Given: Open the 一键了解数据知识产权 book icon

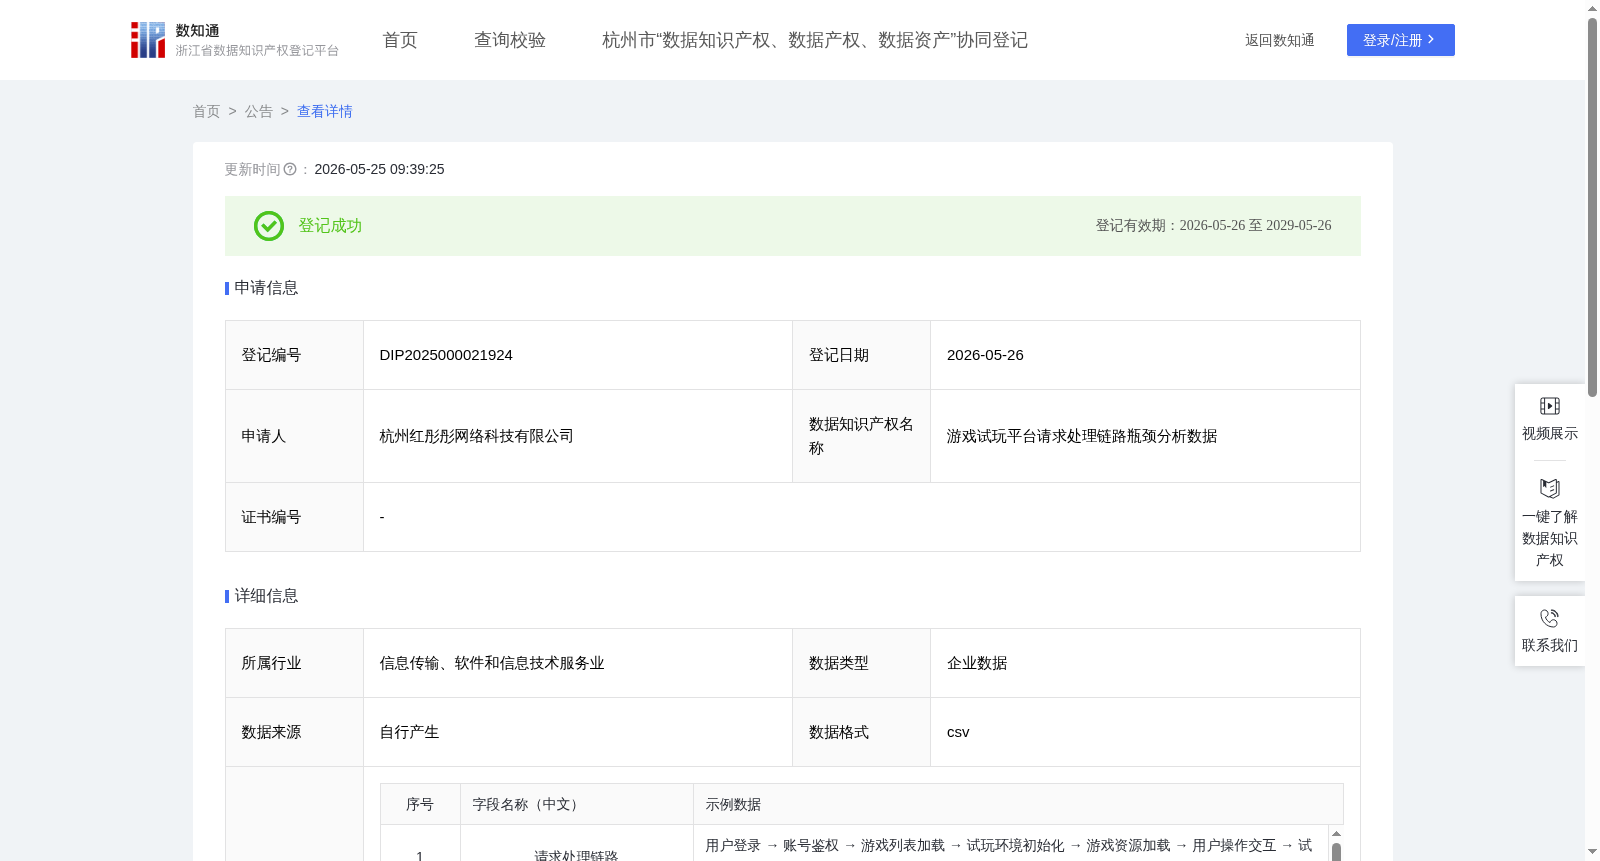Looking at the screenshot, I should 1550,489.
